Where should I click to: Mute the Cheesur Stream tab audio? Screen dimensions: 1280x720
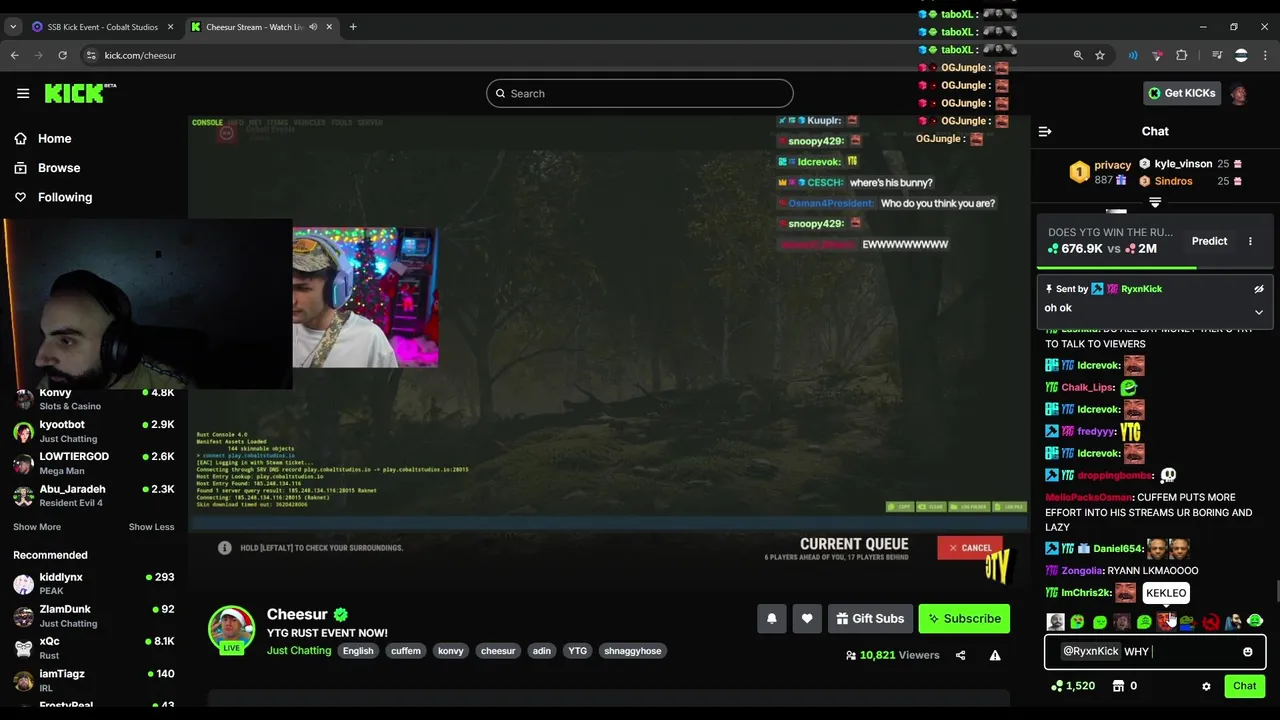pos(313,27)
